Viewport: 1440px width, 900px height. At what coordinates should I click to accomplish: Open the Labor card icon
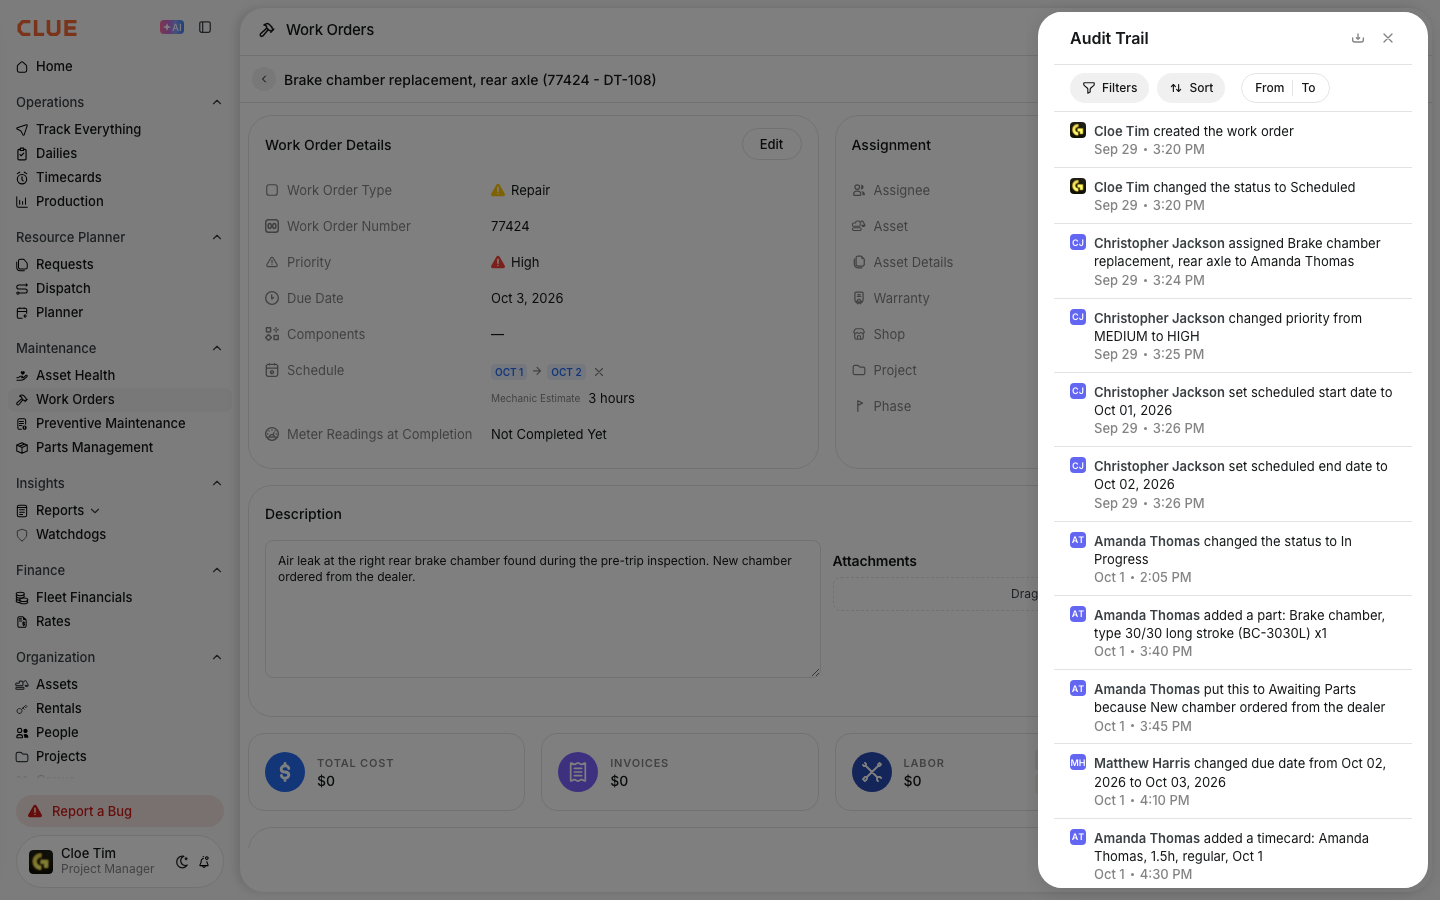point(872,772)
